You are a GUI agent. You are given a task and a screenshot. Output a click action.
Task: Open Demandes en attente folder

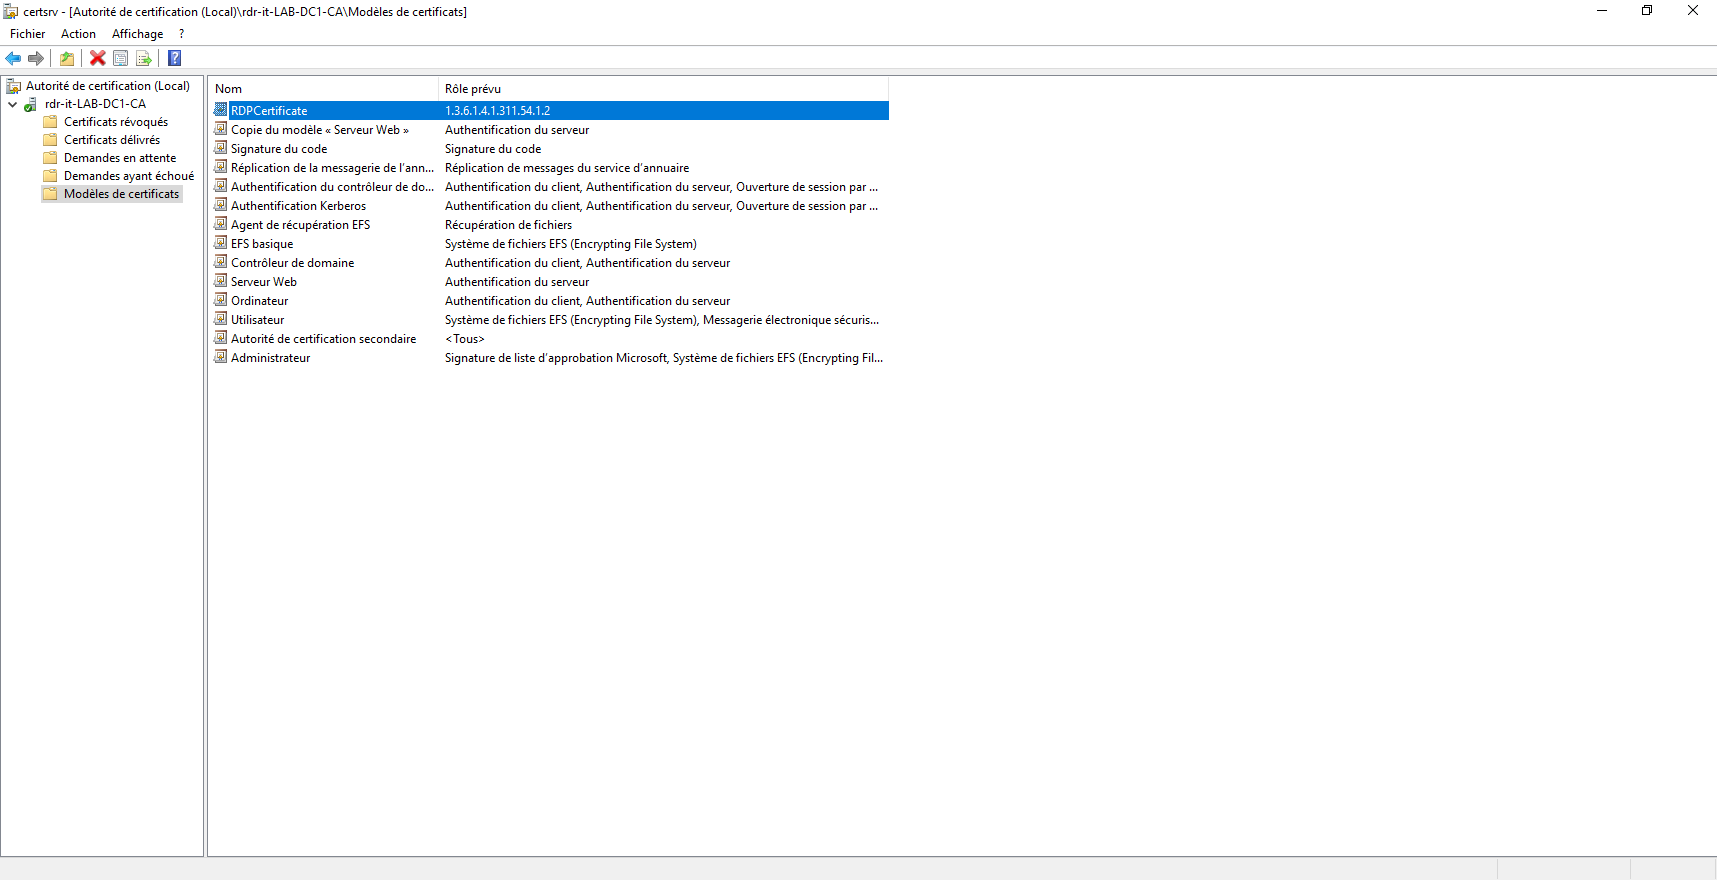119,158
